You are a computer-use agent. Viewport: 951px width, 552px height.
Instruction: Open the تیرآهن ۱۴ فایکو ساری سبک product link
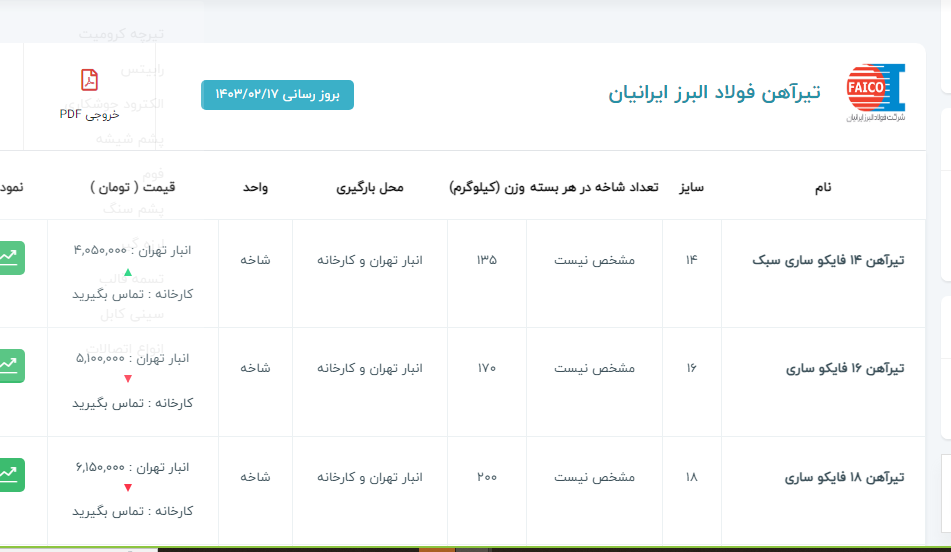(828, 260)
